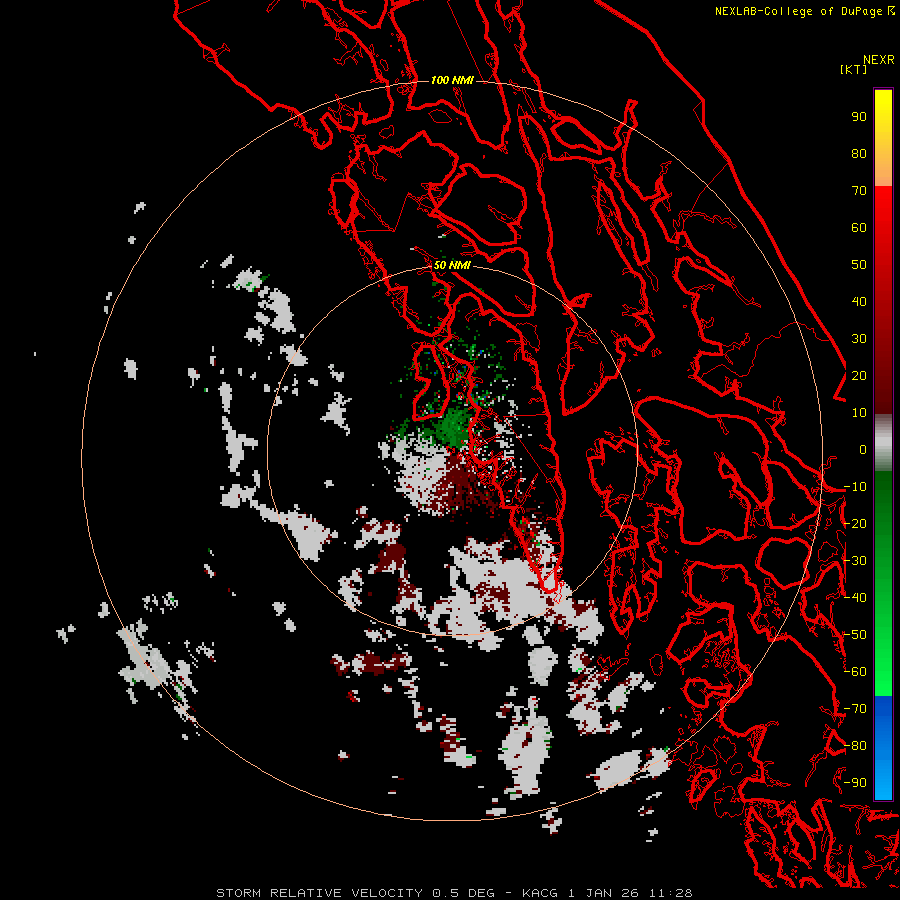Image resolution: width=900 pixels, height=900 pixels.
Task: Click the "-20" value on velocity scale
Action: click(855, 524)
